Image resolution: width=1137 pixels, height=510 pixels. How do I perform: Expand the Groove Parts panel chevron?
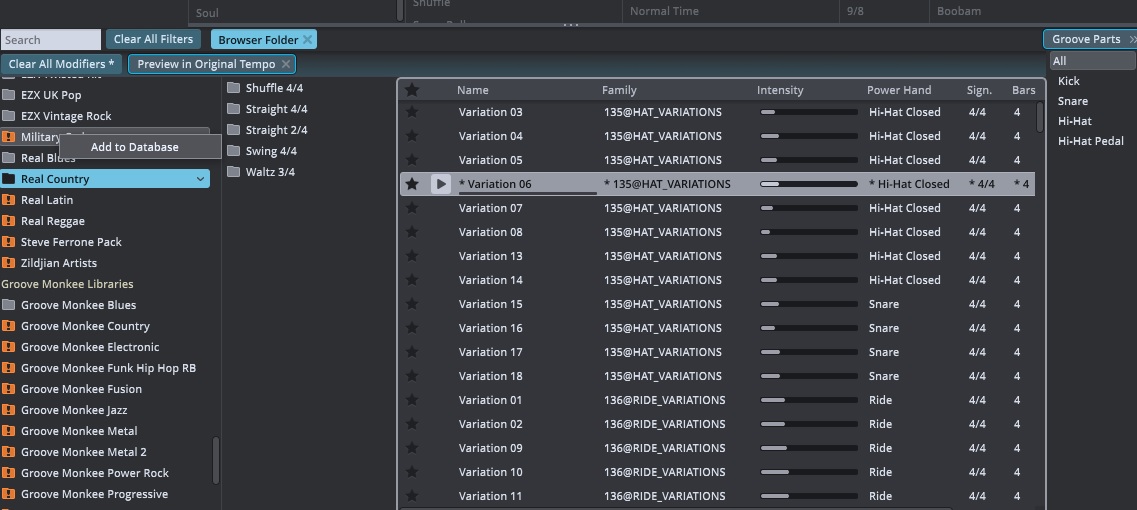[1131, 39]
